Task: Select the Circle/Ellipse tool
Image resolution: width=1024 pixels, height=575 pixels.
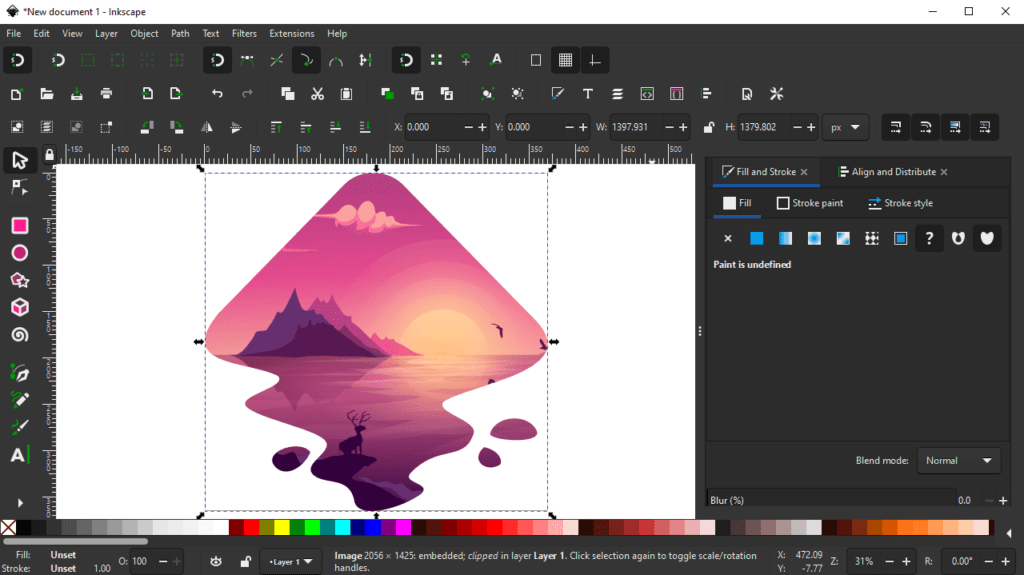Action: click(20, 253)
